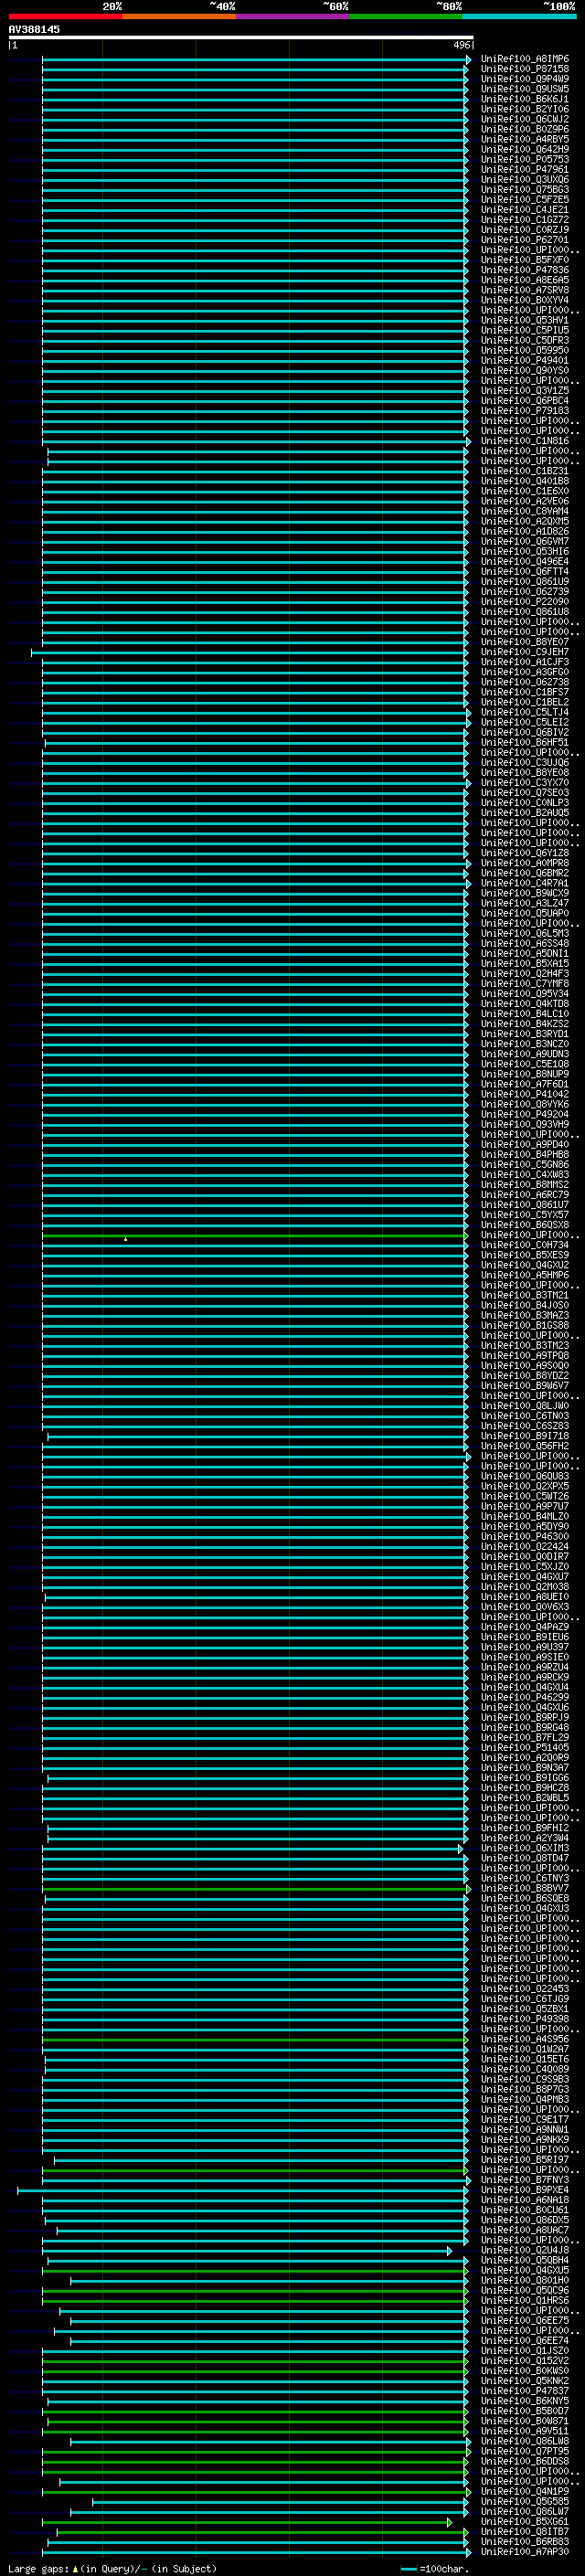Select the UniRef100_B5FXF0 label
Screen dimensions: 585x2576
[525, 260]
